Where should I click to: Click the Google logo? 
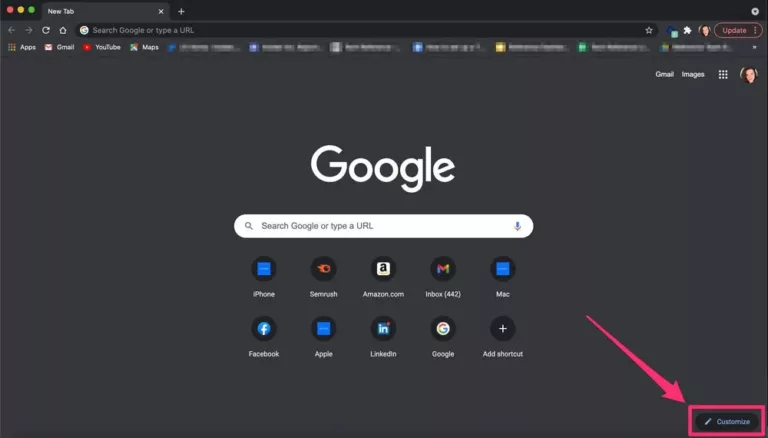(383, 168)
